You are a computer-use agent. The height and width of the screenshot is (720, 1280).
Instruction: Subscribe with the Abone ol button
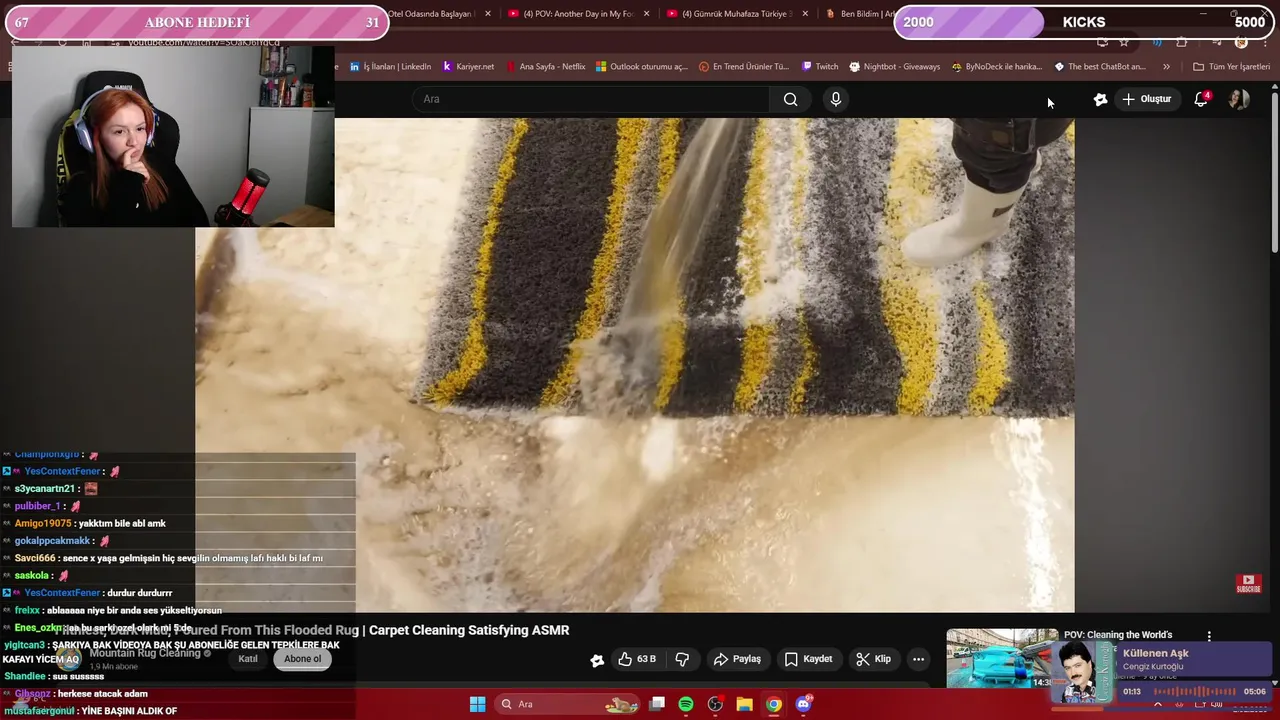tap(303, 659)
